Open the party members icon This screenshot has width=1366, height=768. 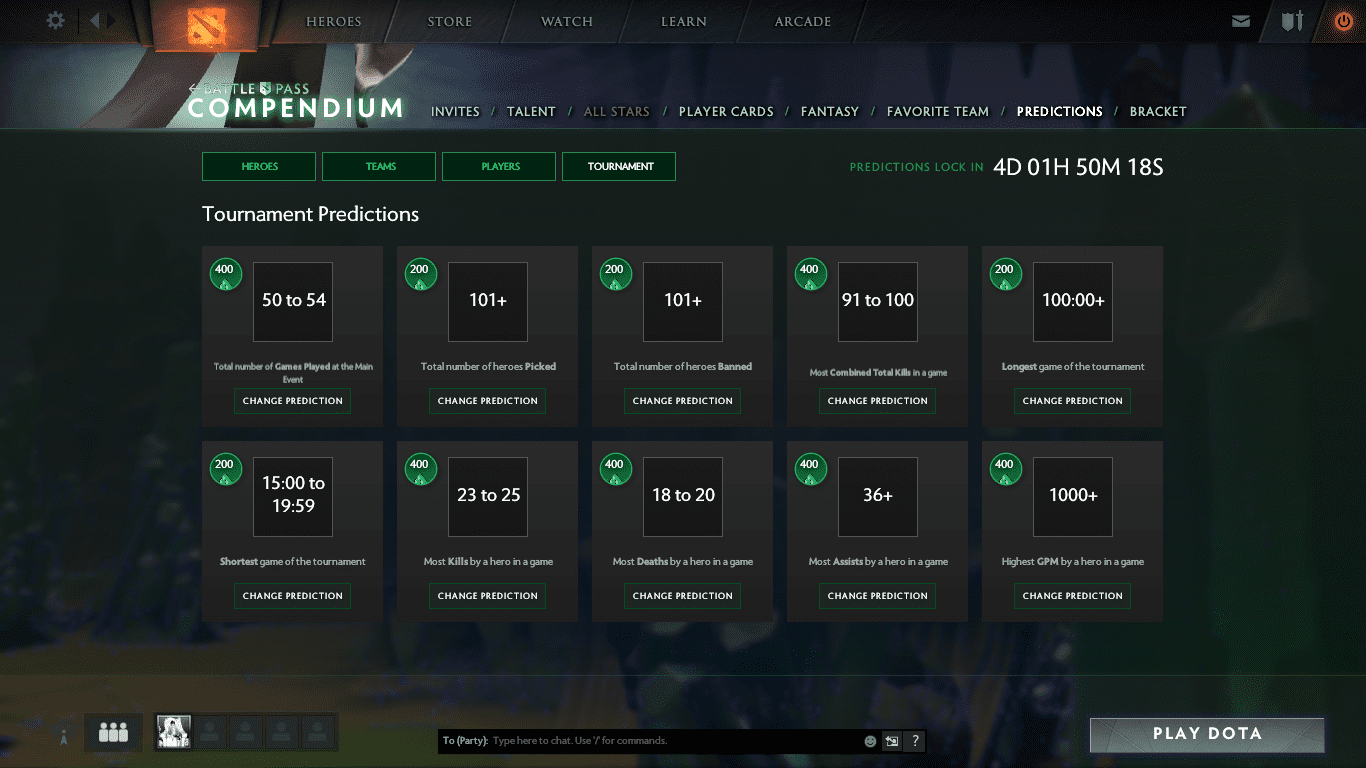click(x=113, y=733)
